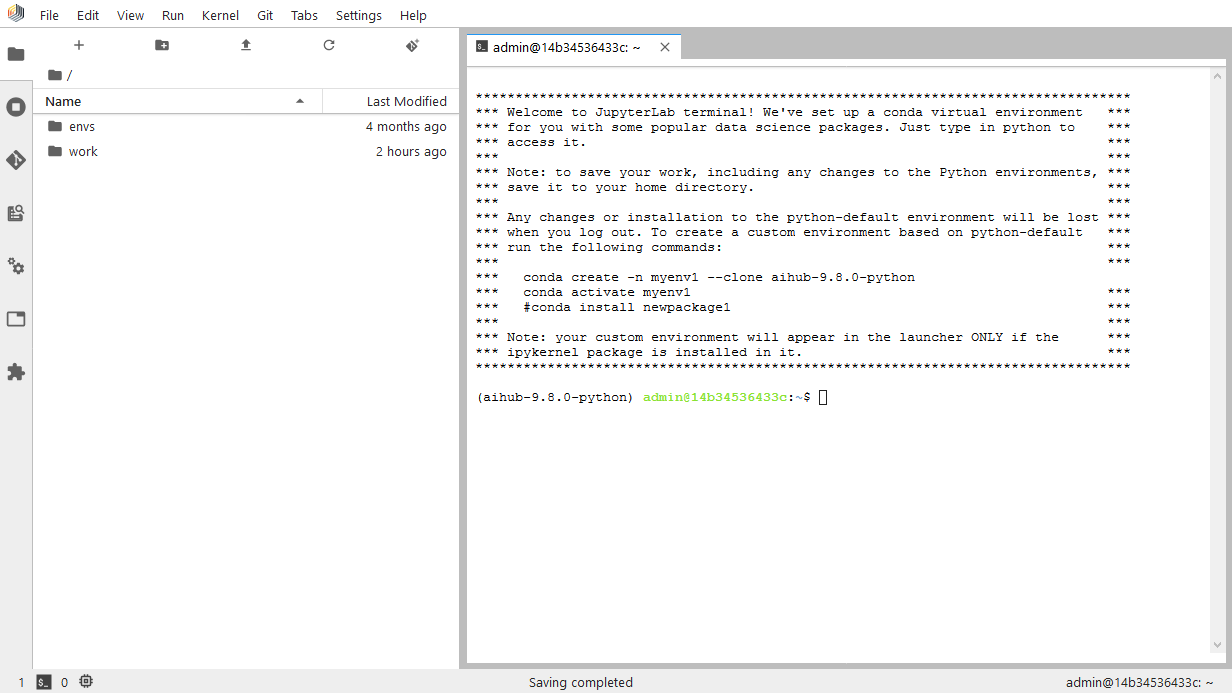Open a new Launcher with the plus icon

coord(78,45)
